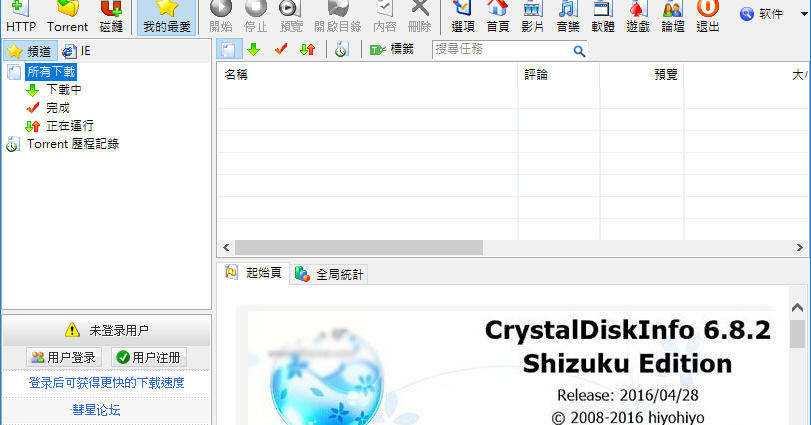Click the 開始 start button
The image size is (811, 425).
point(221,17)
